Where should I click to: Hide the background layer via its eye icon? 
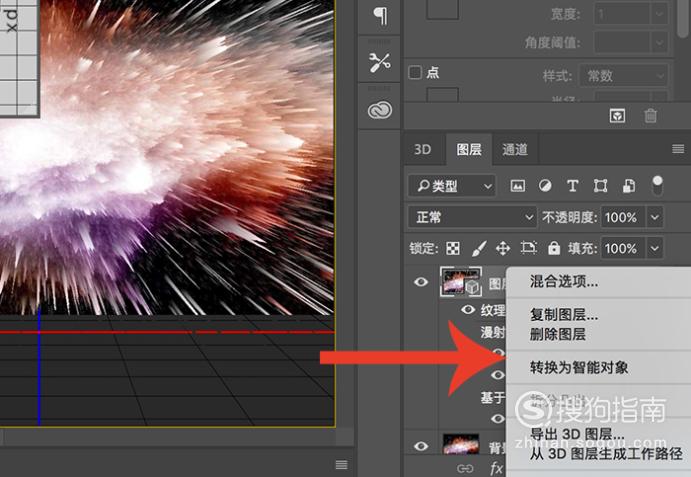[x=421, y=446]
